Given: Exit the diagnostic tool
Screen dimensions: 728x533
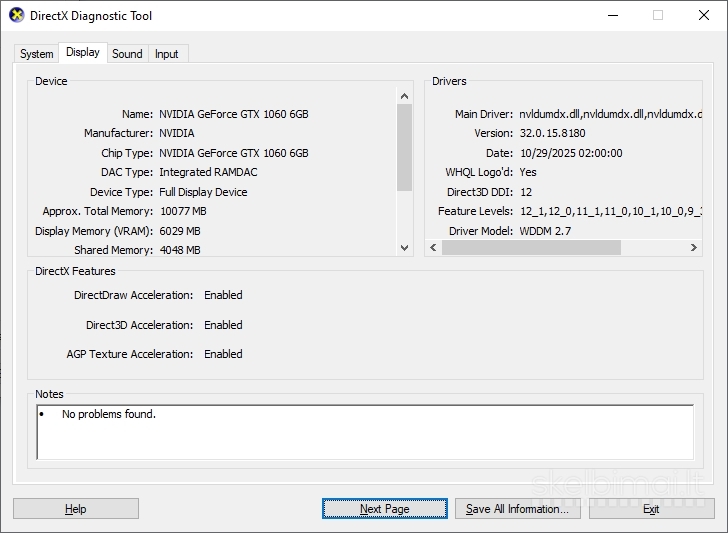Looking at the screenshot, I should 651,509.
